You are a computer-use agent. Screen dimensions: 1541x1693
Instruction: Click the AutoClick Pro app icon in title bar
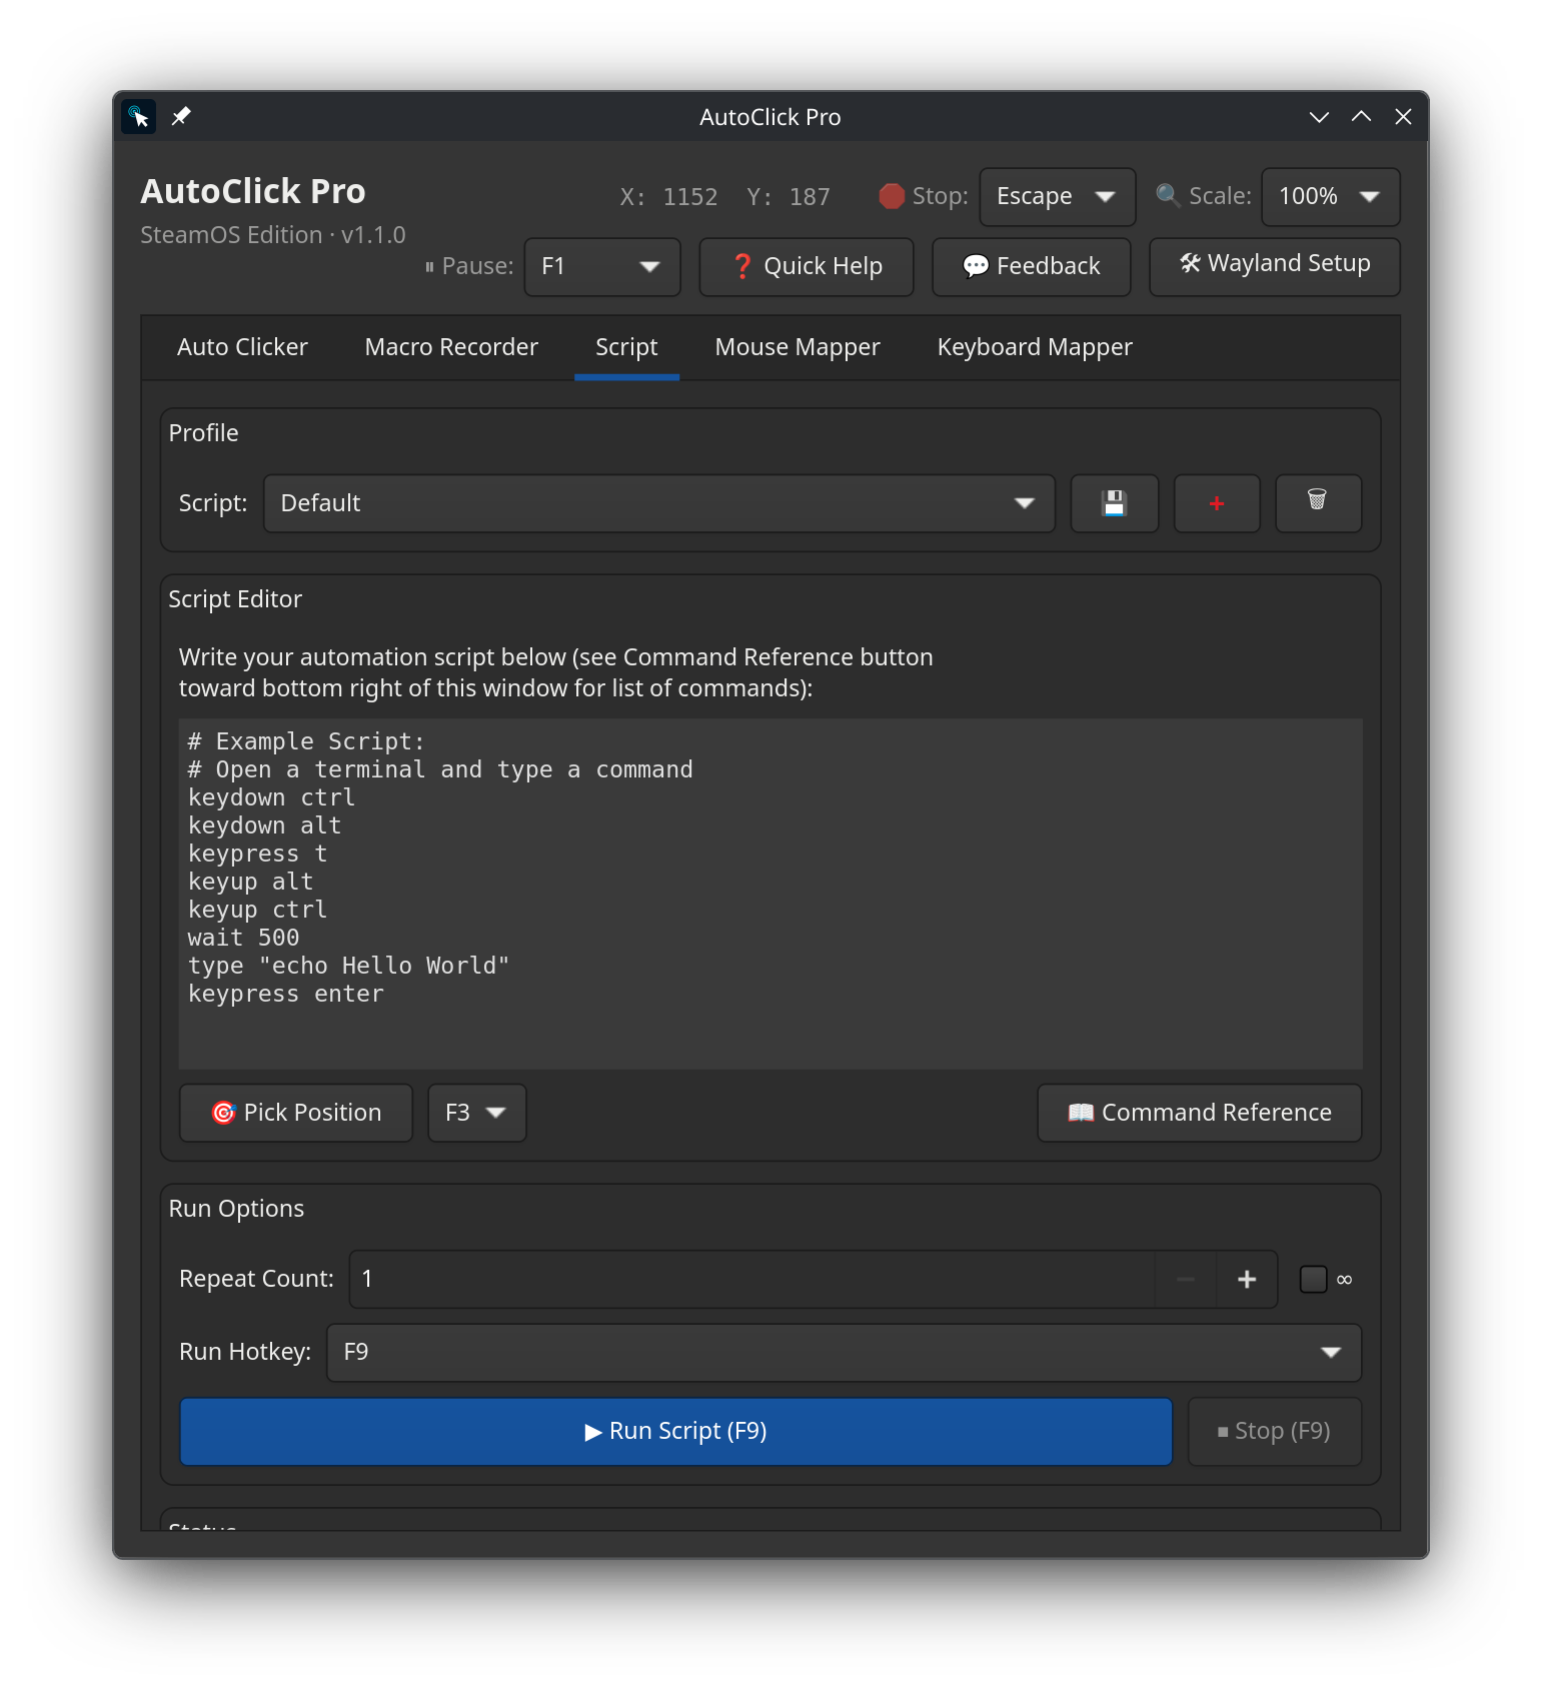139,117
